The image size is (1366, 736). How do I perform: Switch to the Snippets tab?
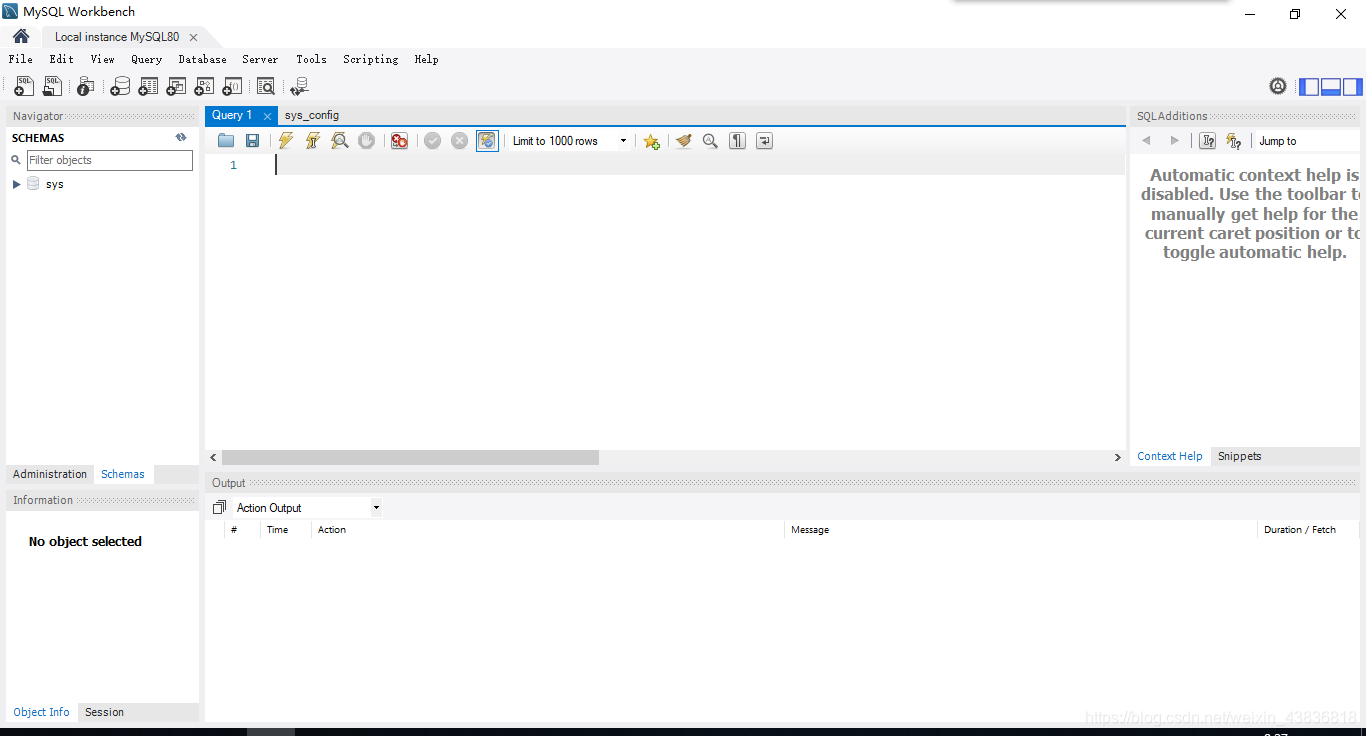(x=1240, y=456)
